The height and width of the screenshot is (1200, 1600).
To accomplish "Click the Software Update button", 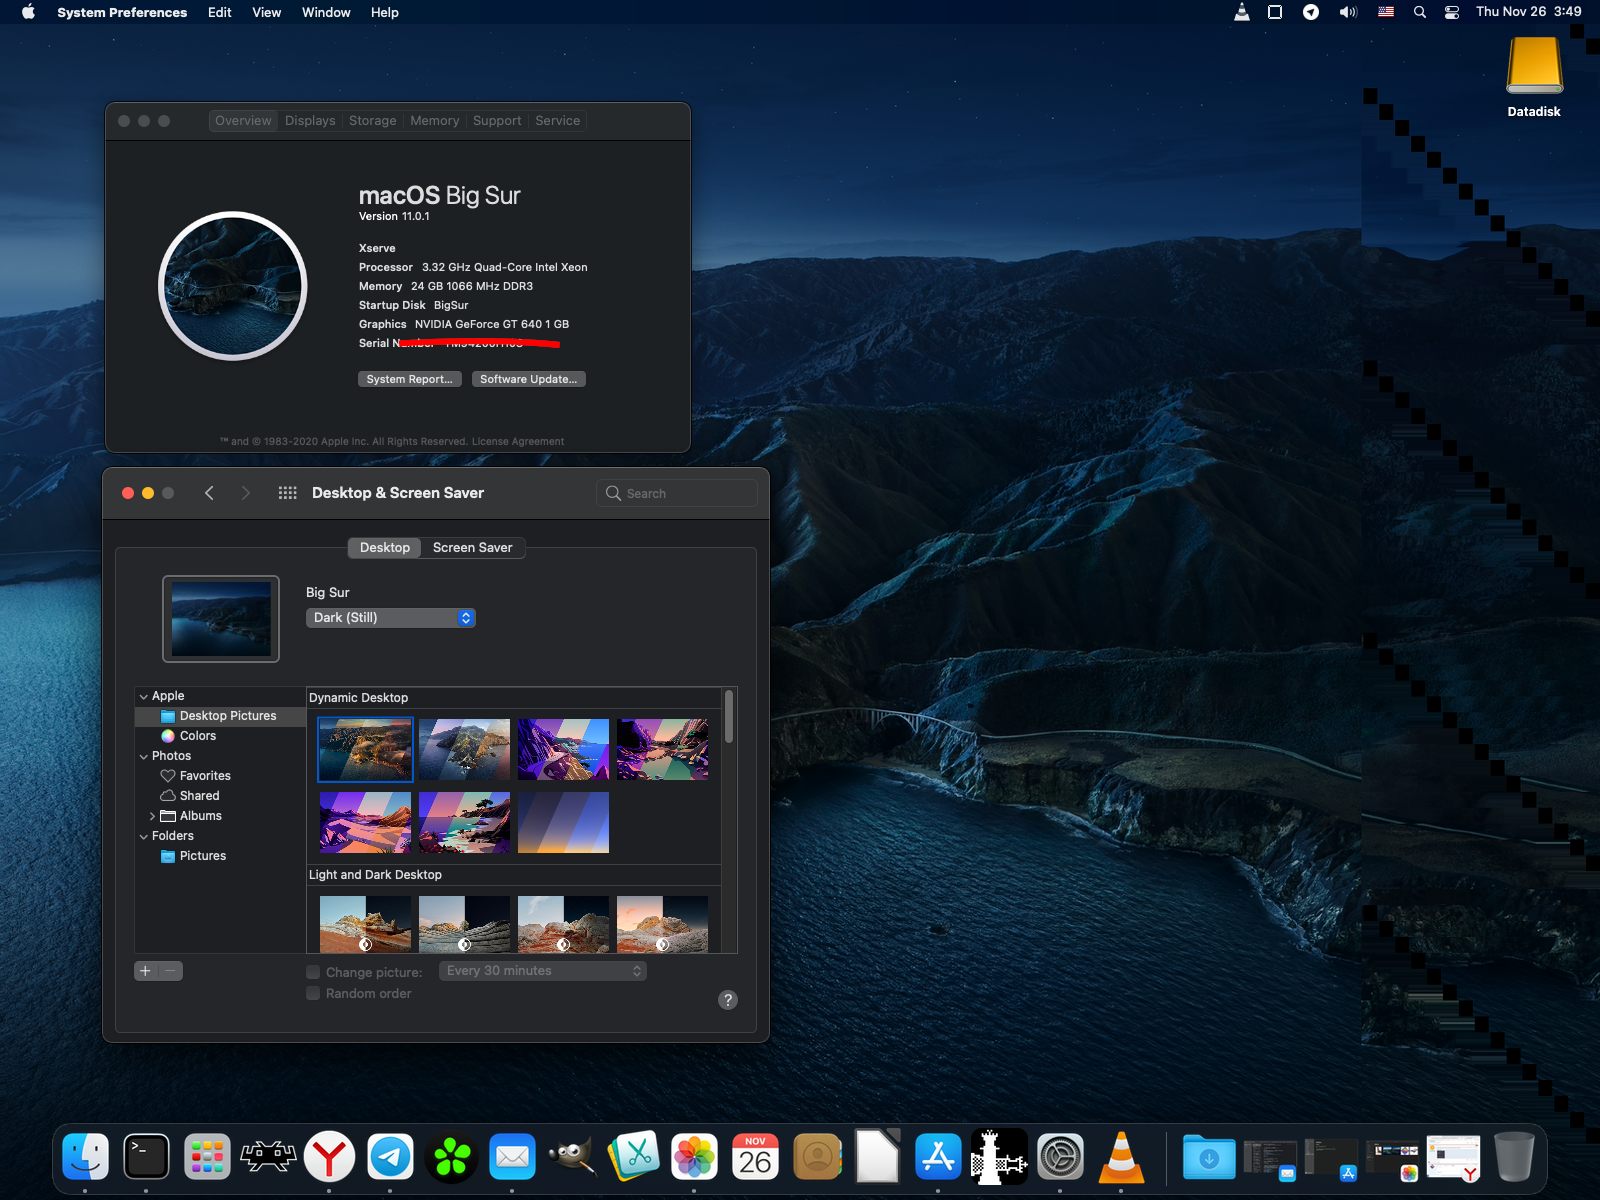I will click(528, 379).
